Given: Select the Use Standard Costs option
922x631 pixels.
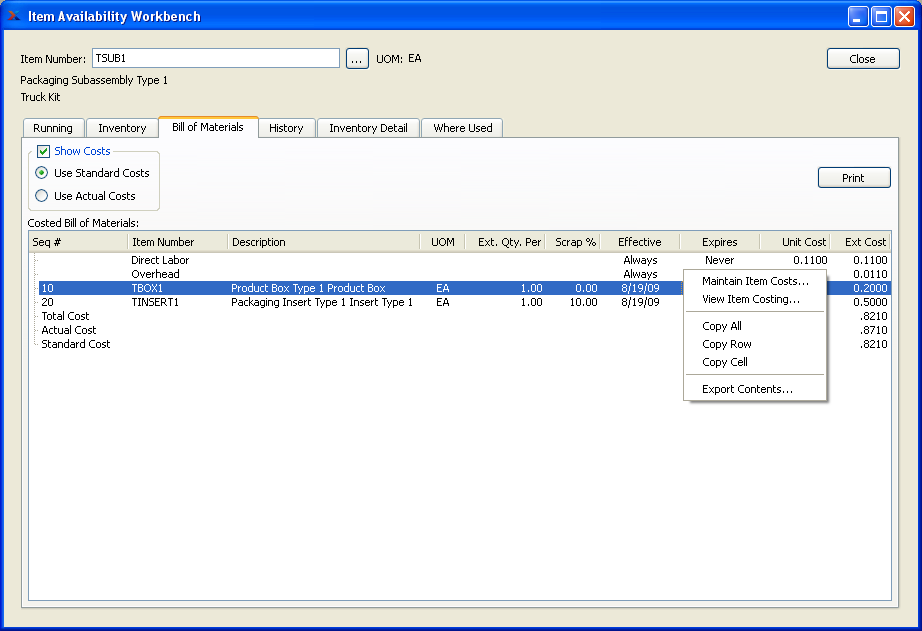Looking at the screenshot, I should 42,173.
